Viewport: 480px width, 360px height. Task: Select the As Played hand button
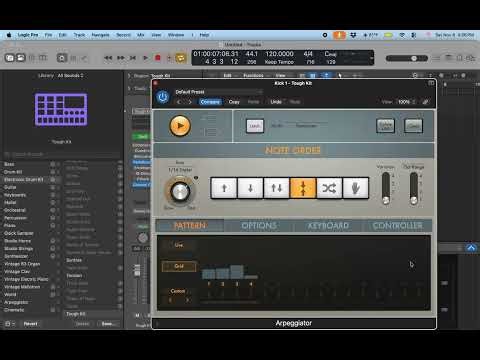(356, 188)
